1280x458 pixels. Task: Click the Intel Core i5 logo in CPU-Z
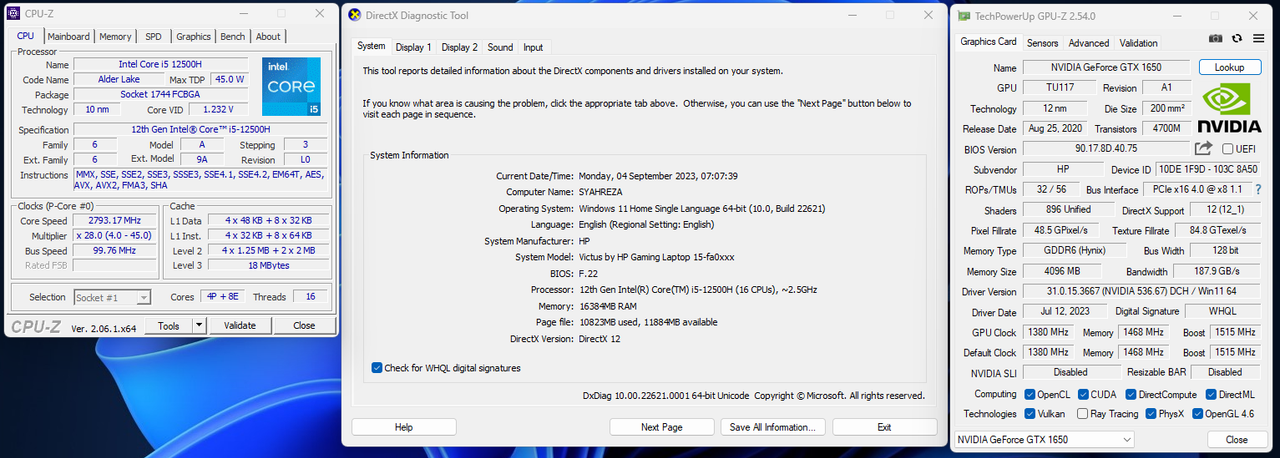coord(292,86)
